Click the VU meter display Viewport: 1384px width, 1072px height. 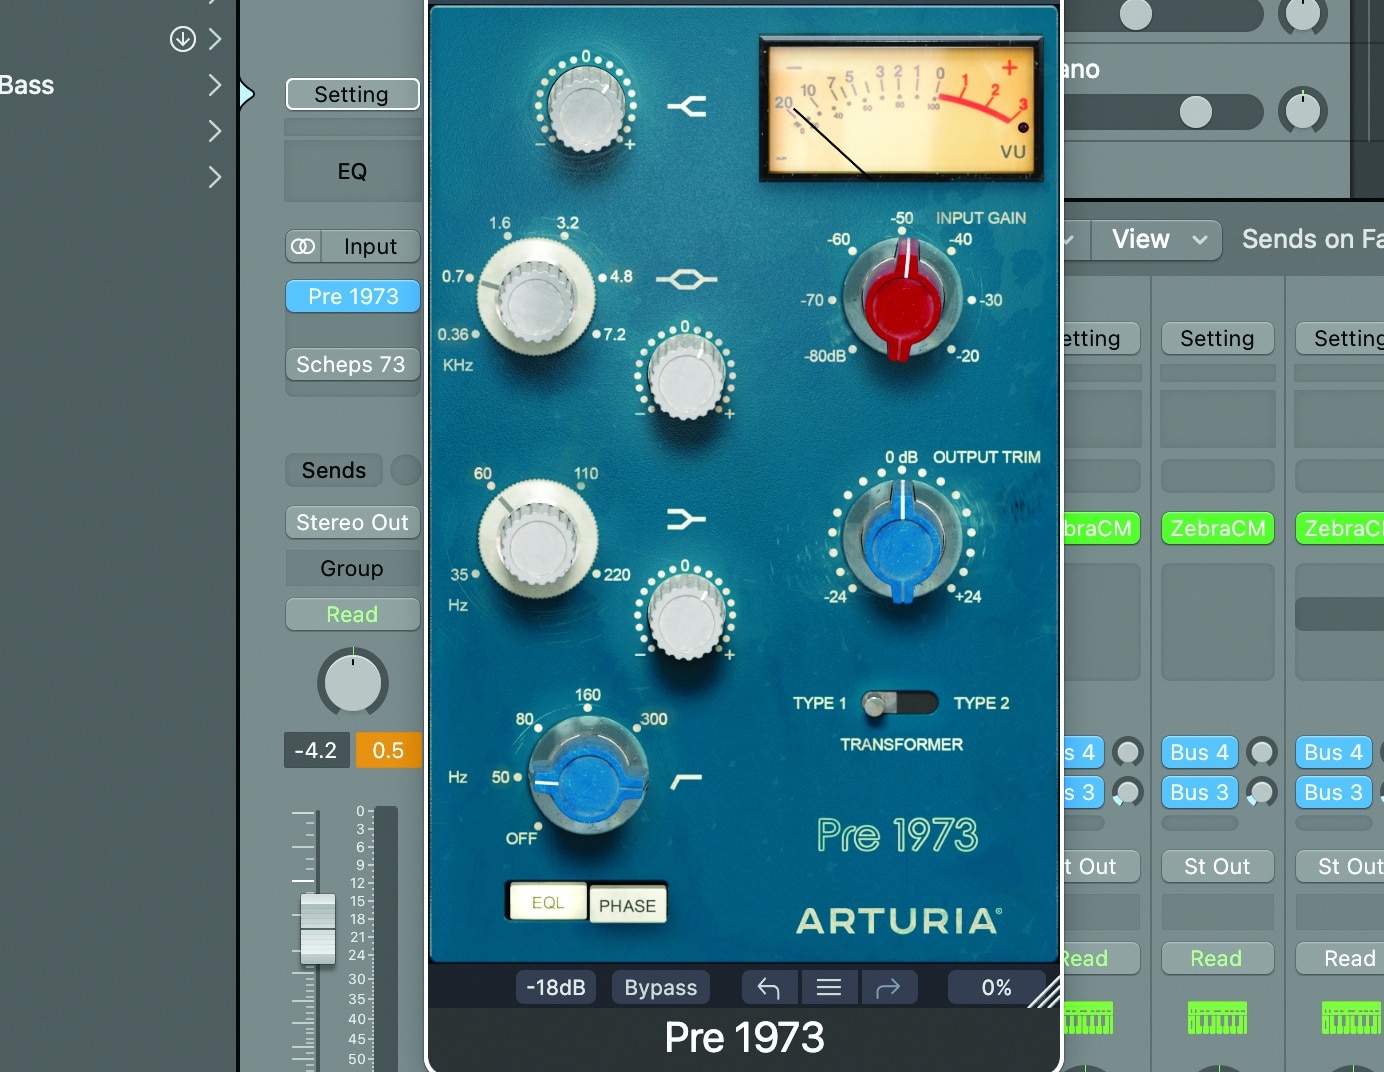point(901,109)
